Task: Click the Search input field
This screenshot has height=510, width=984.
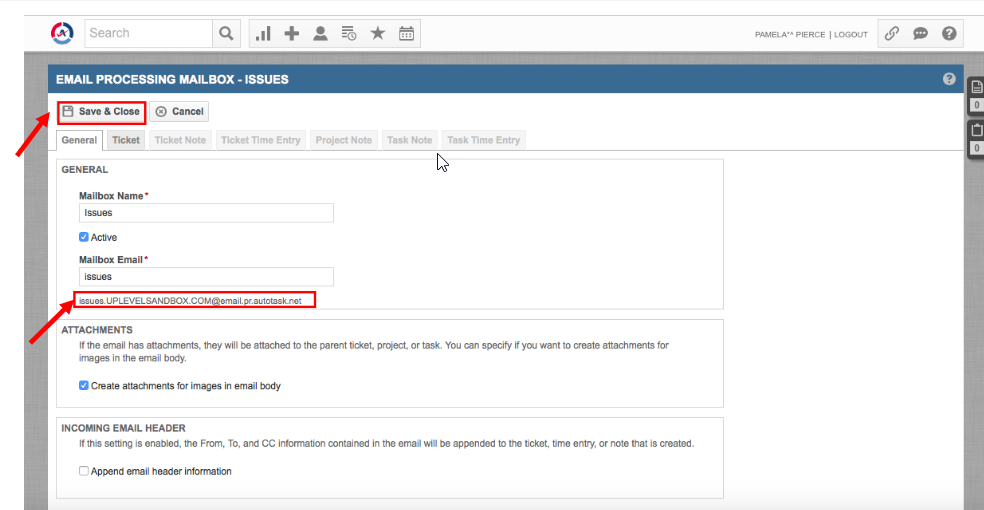Action: click(149, 33)
